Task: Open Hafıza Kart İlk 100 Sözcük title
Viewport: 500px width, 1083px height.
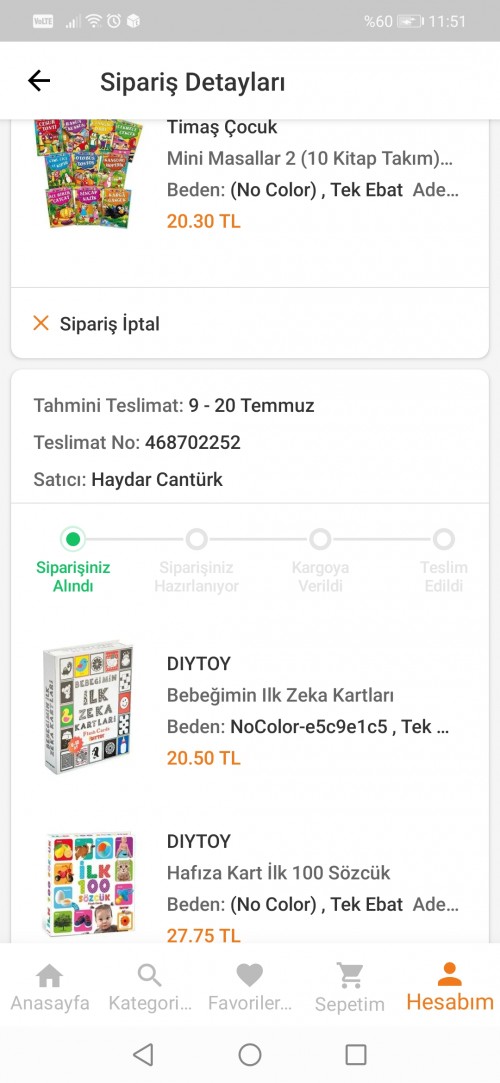Action: tap(278, 872)
